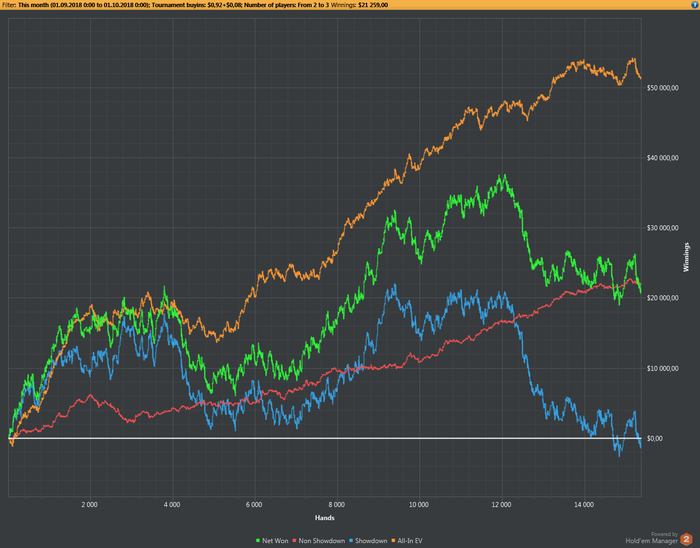
Task: Click the help icon in the filter bar
Action: pyautogui.click(x=695, y=5)
